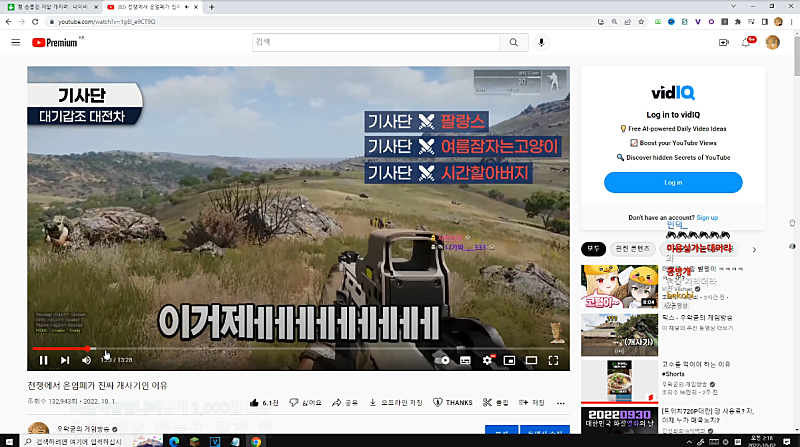Click the video progress bar
This screenshot has width=800, height=447.
point(300,349)
